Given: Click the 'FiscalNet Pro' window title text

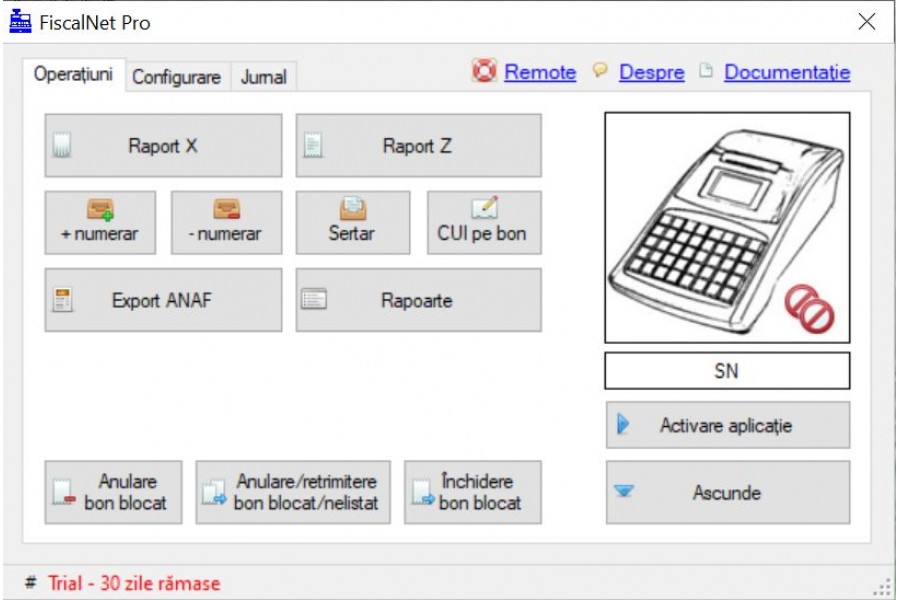Looking at the screenshot, I should (x=95, y=23).
